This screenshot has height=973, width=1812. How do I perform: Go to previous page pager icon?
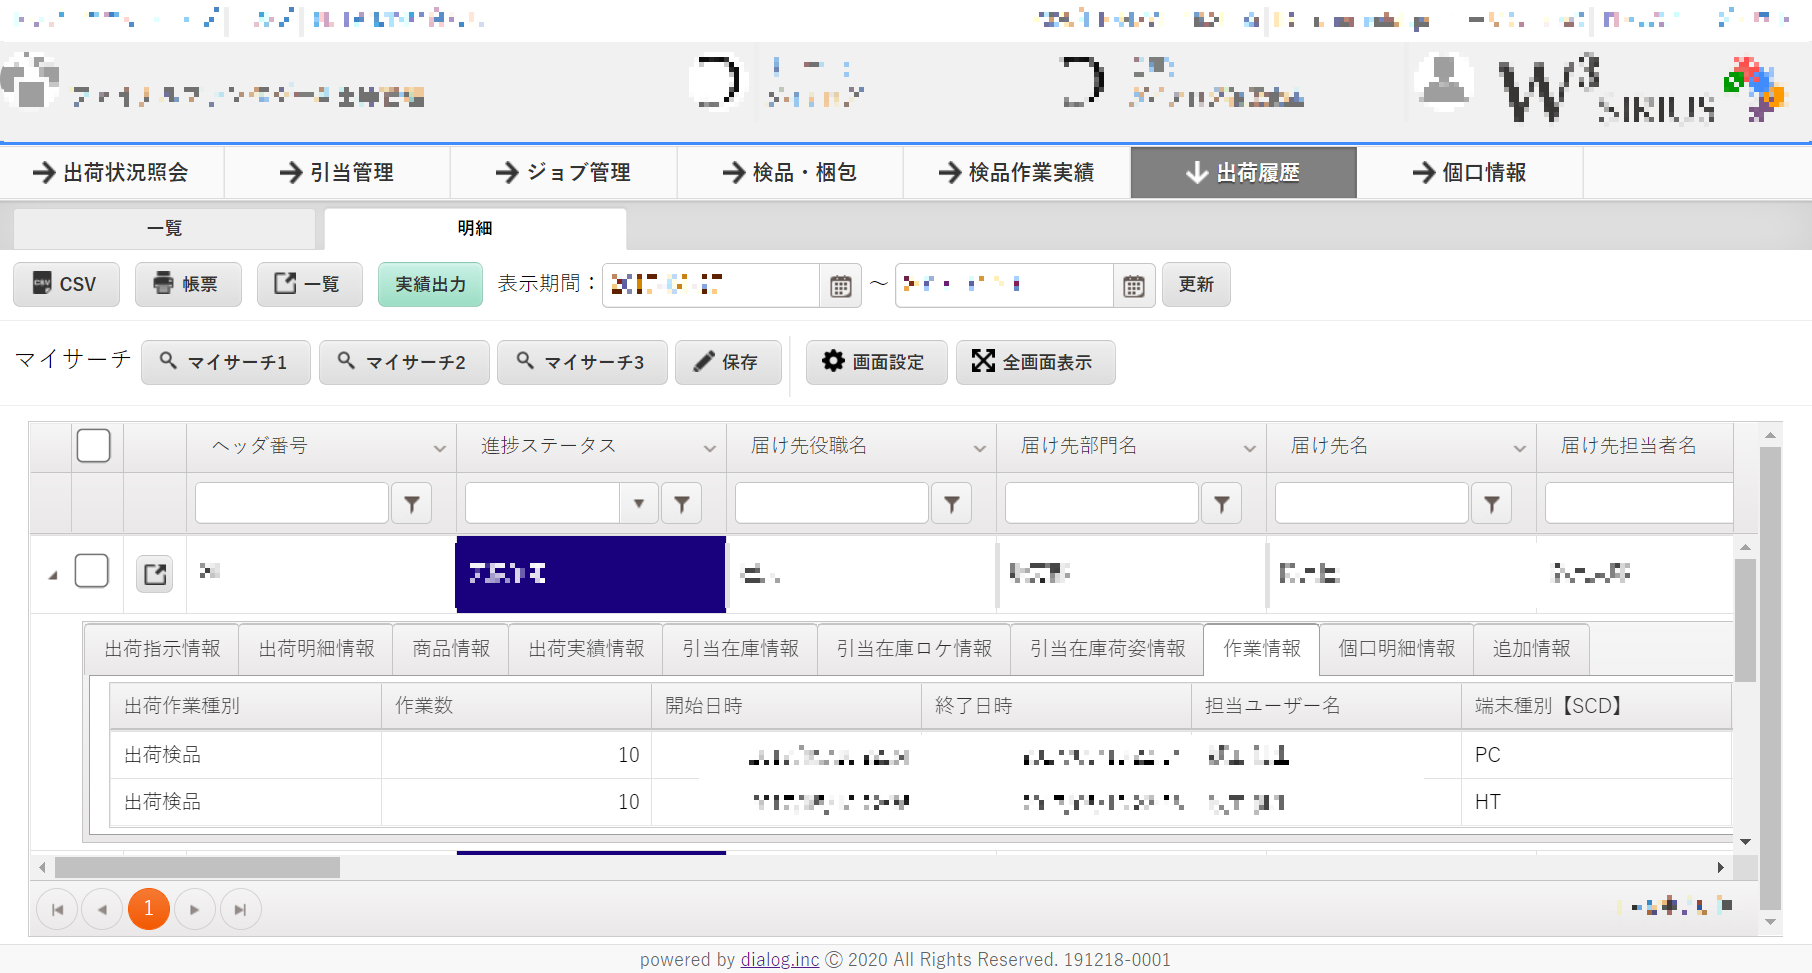pos(102,910)
